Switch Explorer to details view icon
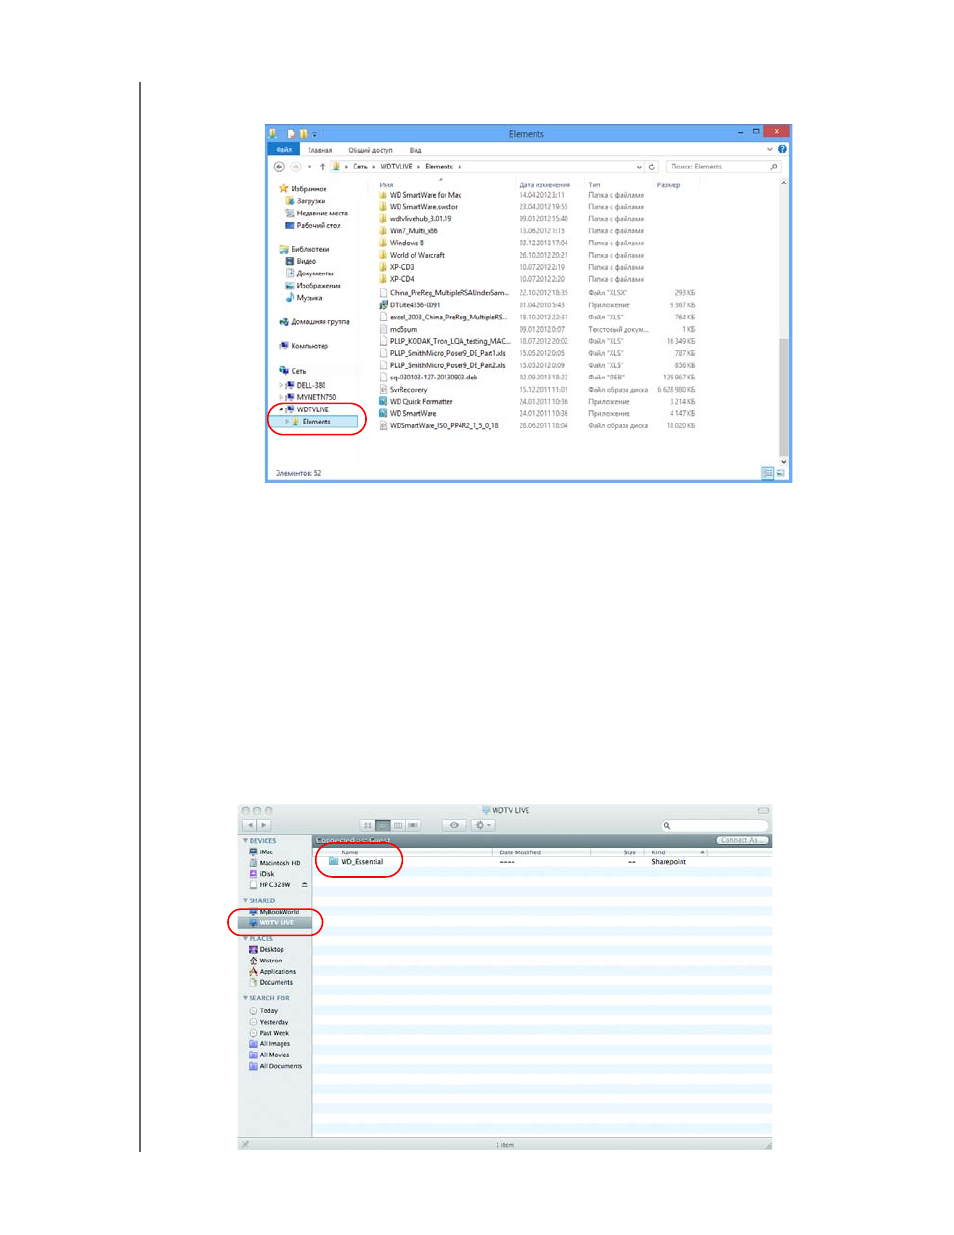 tap(767, 473)
